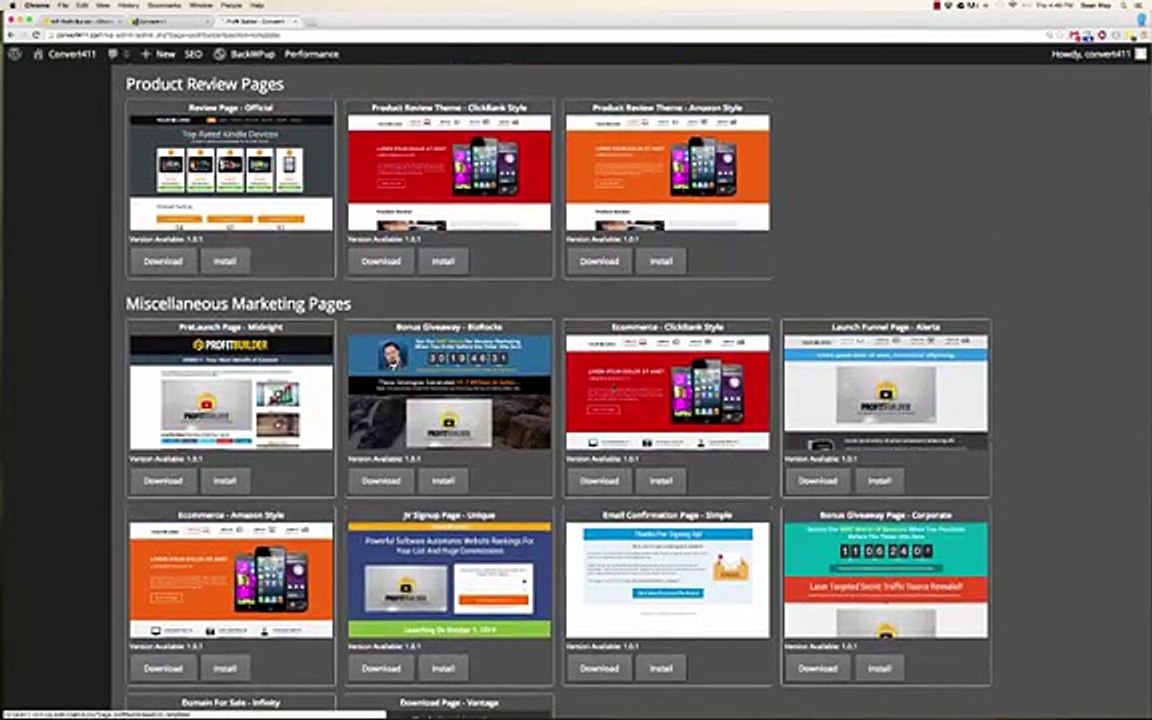Open the comments bubble icon in admin bar
1152x720 pixels.
112,54
